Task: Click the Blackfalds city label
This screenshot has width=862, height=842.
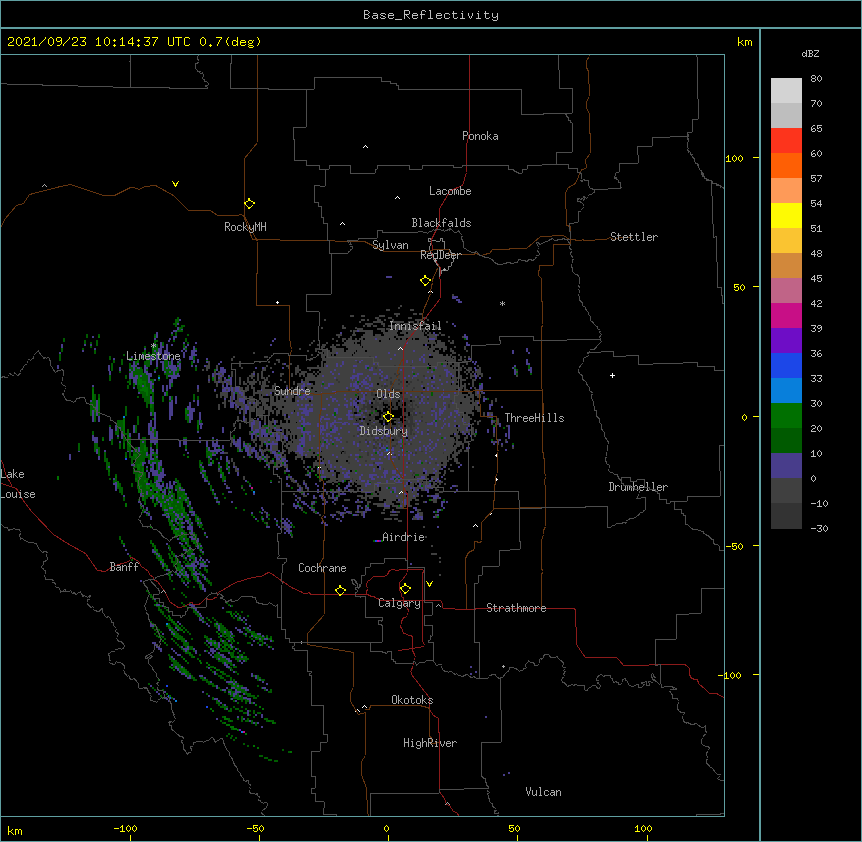Action: (x=441, y=223)
